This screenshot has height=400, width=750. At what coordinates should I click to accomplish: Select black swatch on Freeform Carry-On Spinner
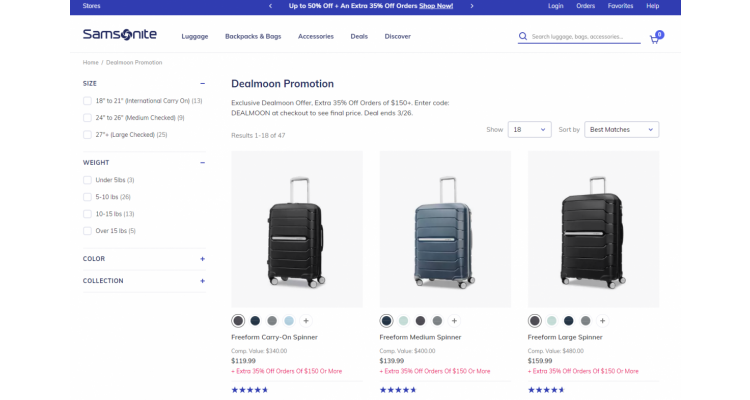tap(238, 321)
